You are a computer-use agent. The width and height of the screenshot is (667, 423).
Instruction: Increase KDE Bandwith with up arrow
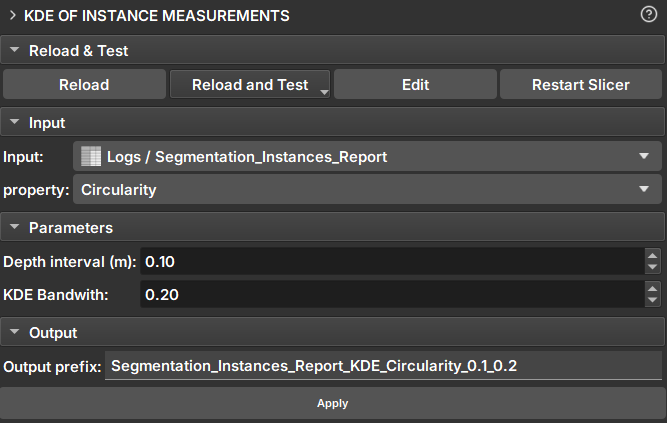click(653, 289)
